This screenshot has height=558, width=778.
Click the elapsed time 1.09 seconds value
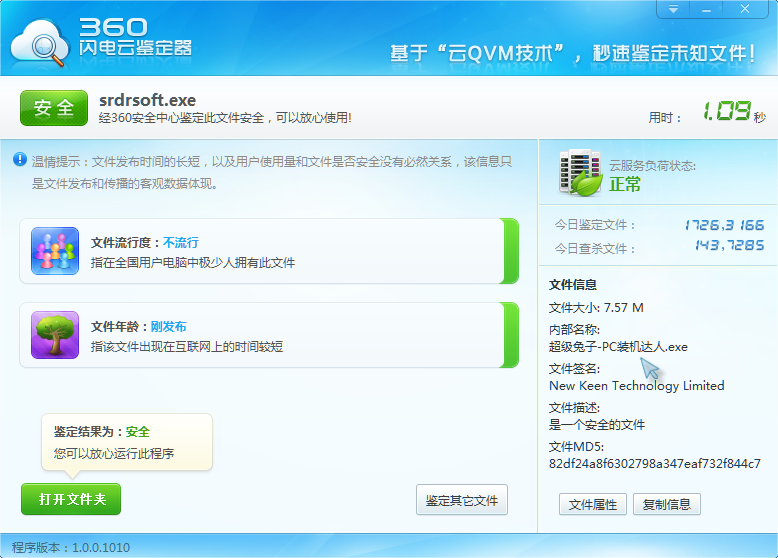727,111
